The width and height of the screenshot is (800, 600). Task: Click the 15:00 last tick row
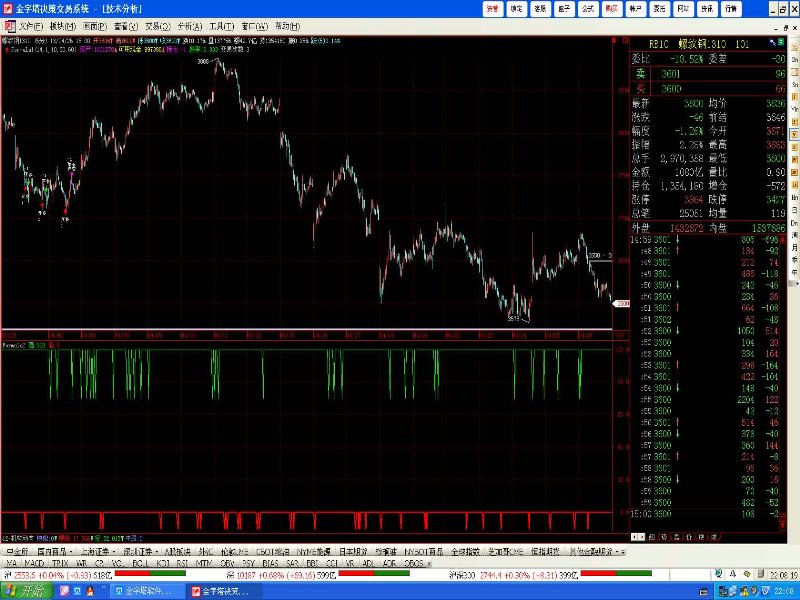coord(705,514)
